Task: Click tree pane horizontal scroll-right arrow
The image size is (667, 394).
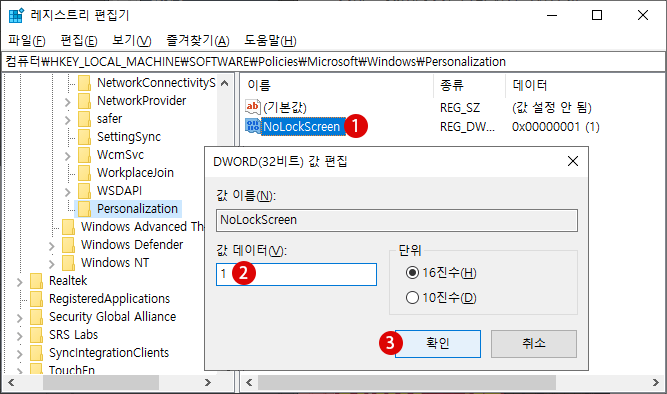Action: pyautogui.click(x=208, y=383)
